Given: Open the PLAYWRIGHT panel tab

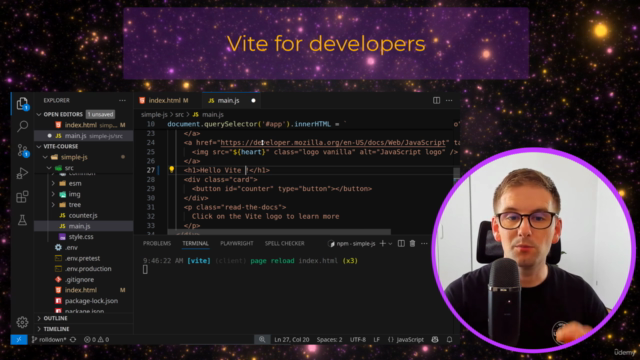Looking at the screenshot, I should click(x=237, y=244).
